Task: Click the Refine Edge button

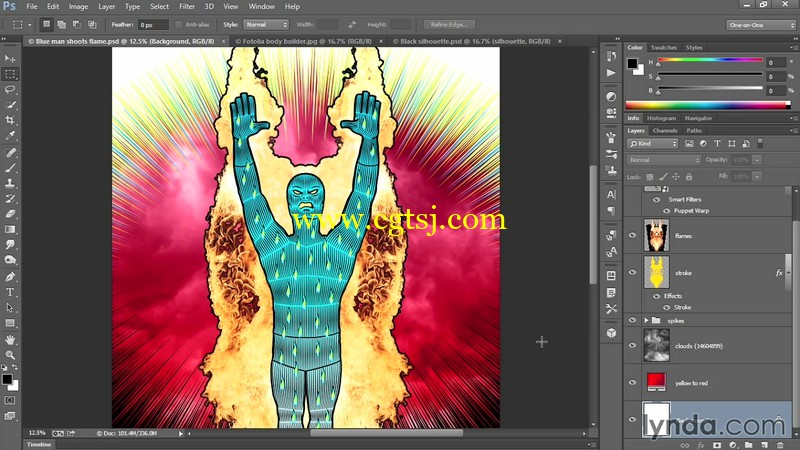Action: tap(449, 24)
